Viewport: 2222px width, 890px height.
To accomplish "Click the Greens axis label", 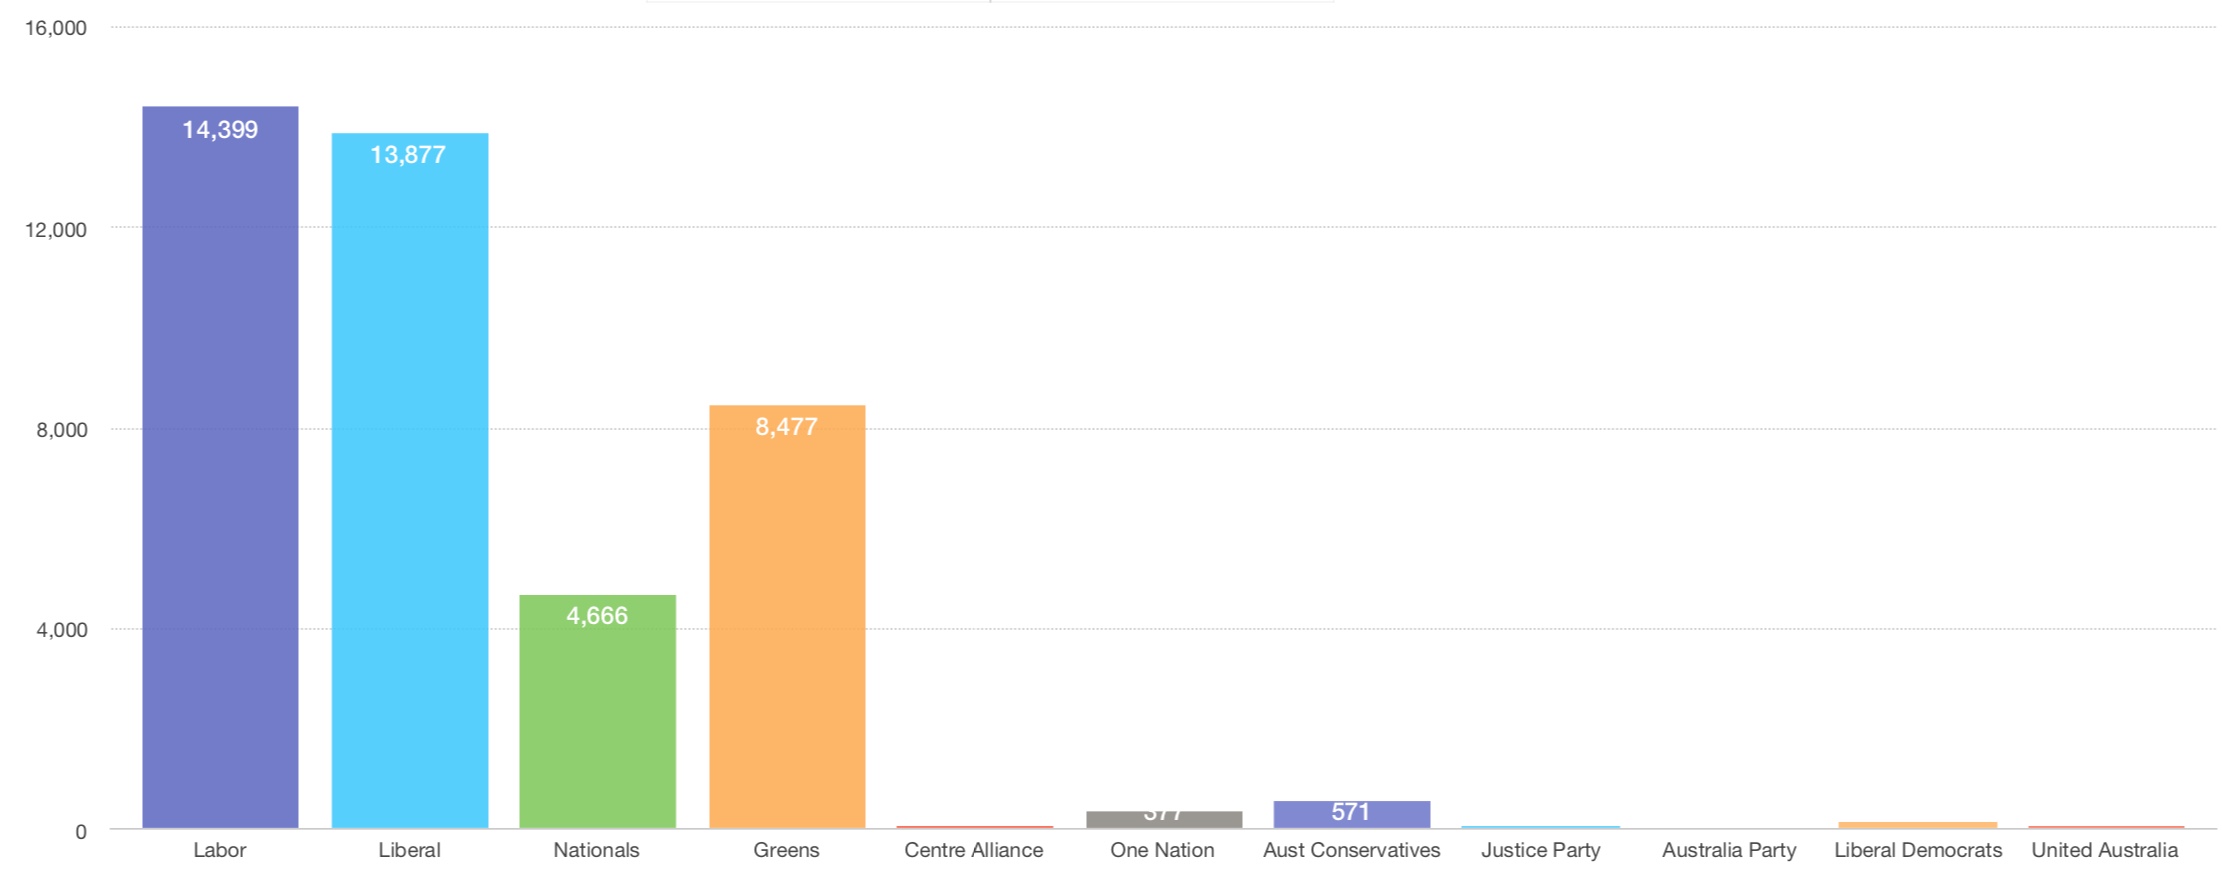I will point(786,850).
